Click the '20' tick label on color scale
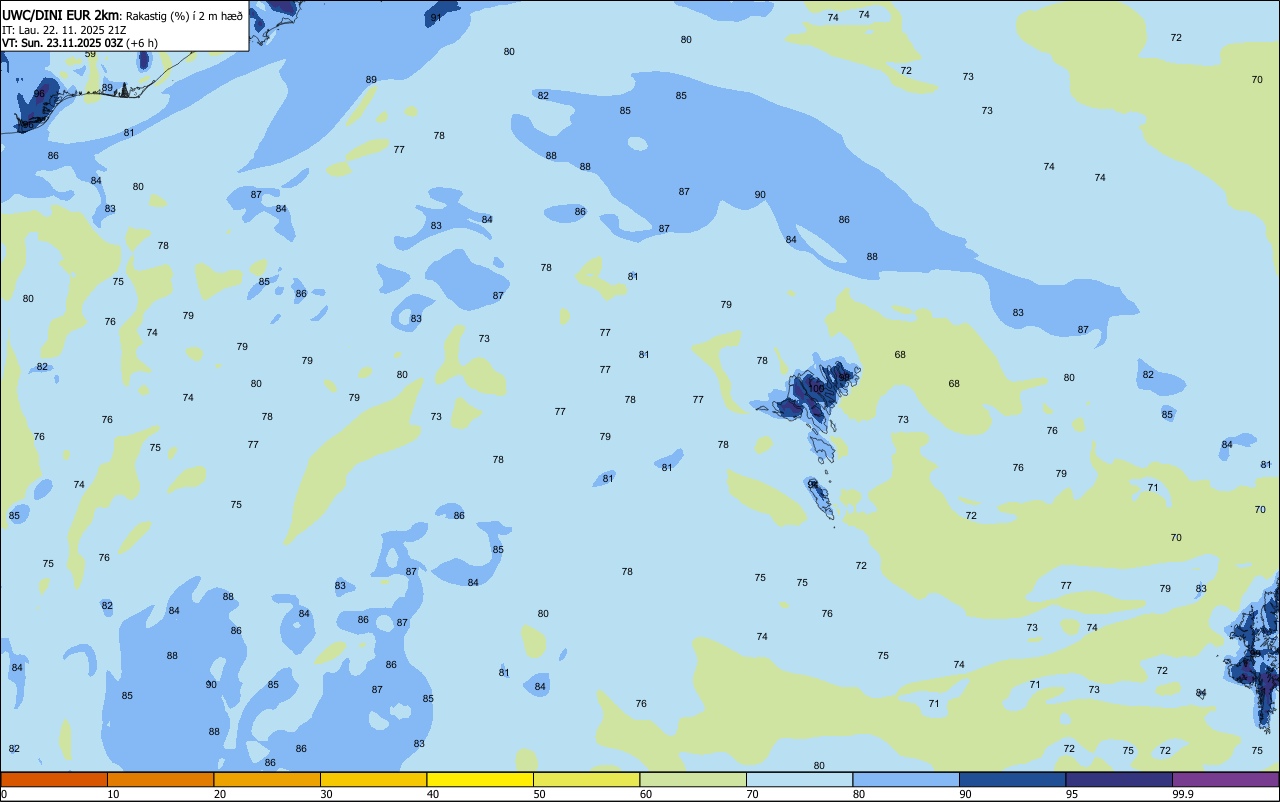The height and width of the screenshot is (802, 1280). (x=220, y=794)
